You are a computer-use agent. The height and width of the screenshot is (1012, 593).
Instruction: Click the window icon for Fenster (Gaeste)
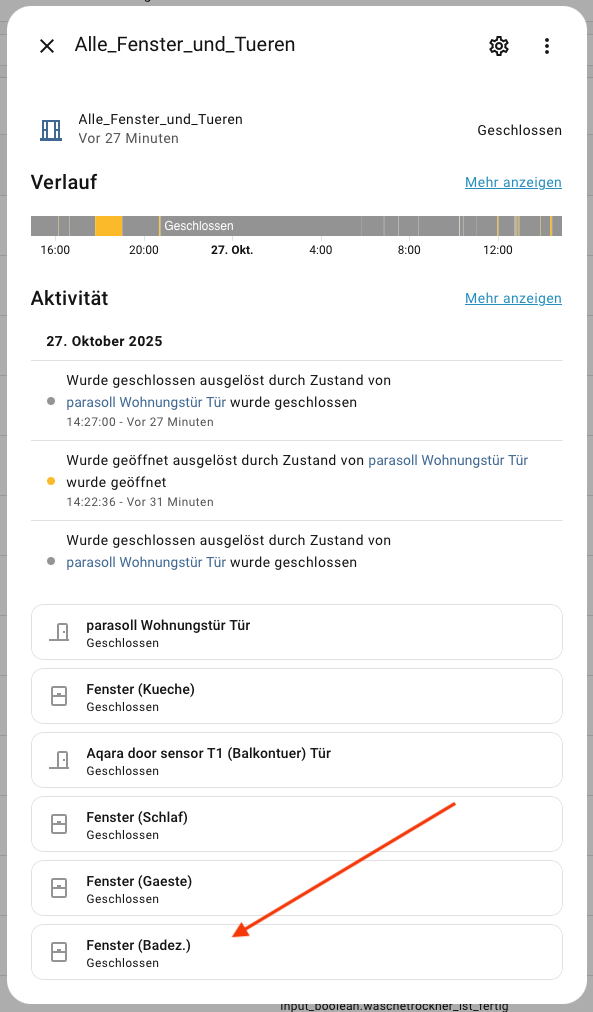click(59, 887)
